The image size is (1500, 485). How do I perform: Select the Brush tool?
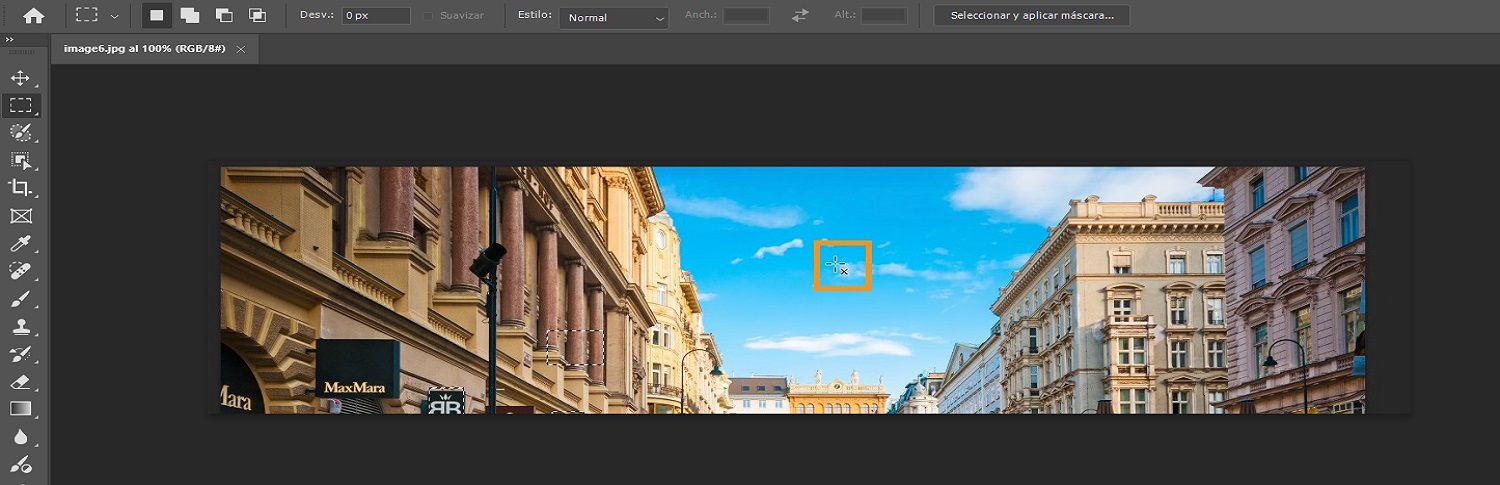tap(20, 298)
